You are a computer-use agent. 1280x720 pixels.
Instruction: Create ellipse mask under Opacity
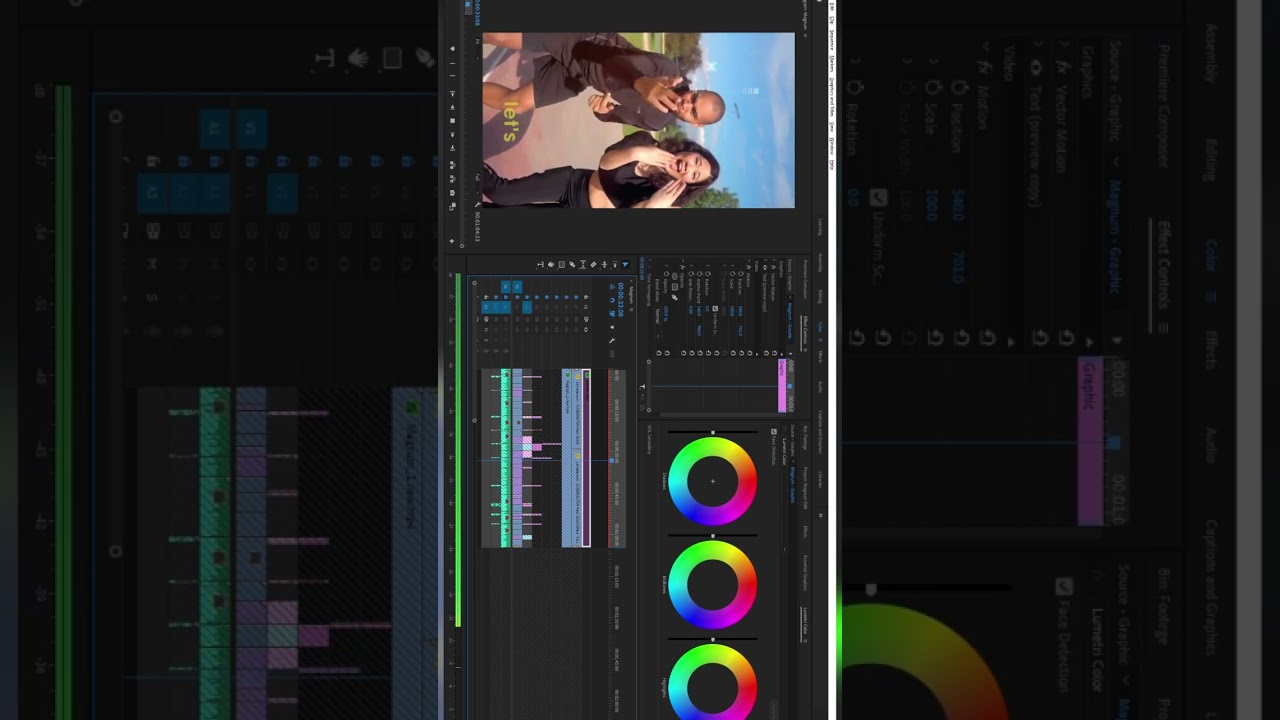tap(675, 276)
